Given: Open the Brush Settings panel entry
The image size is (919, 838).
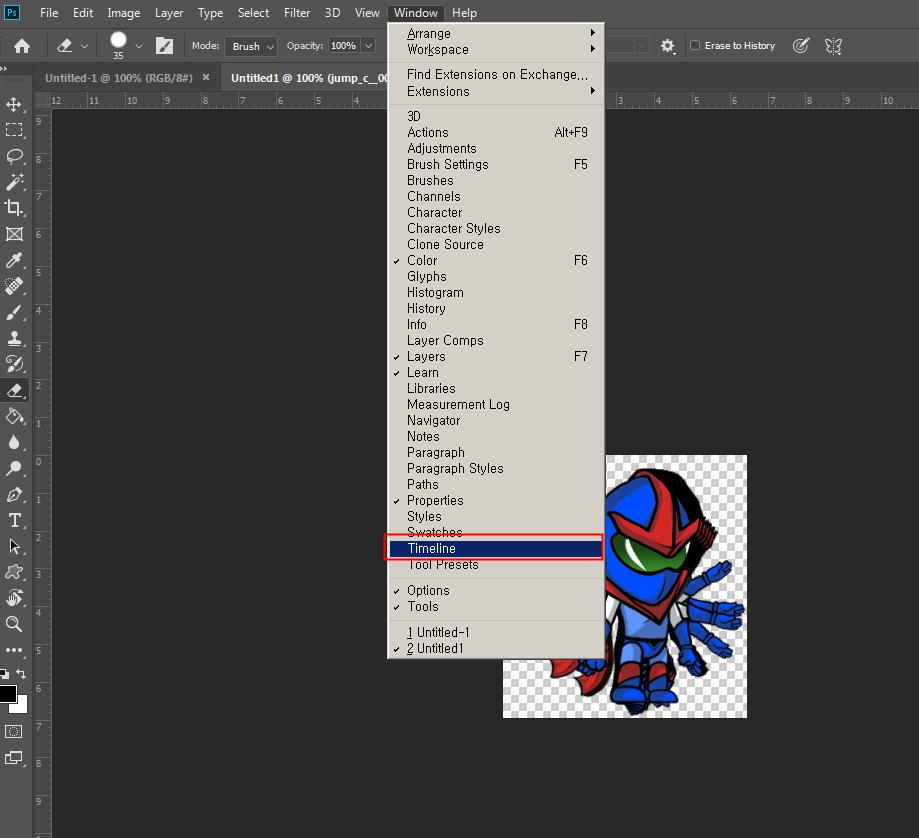Looking at the screenshot, I should pos(496,165).
